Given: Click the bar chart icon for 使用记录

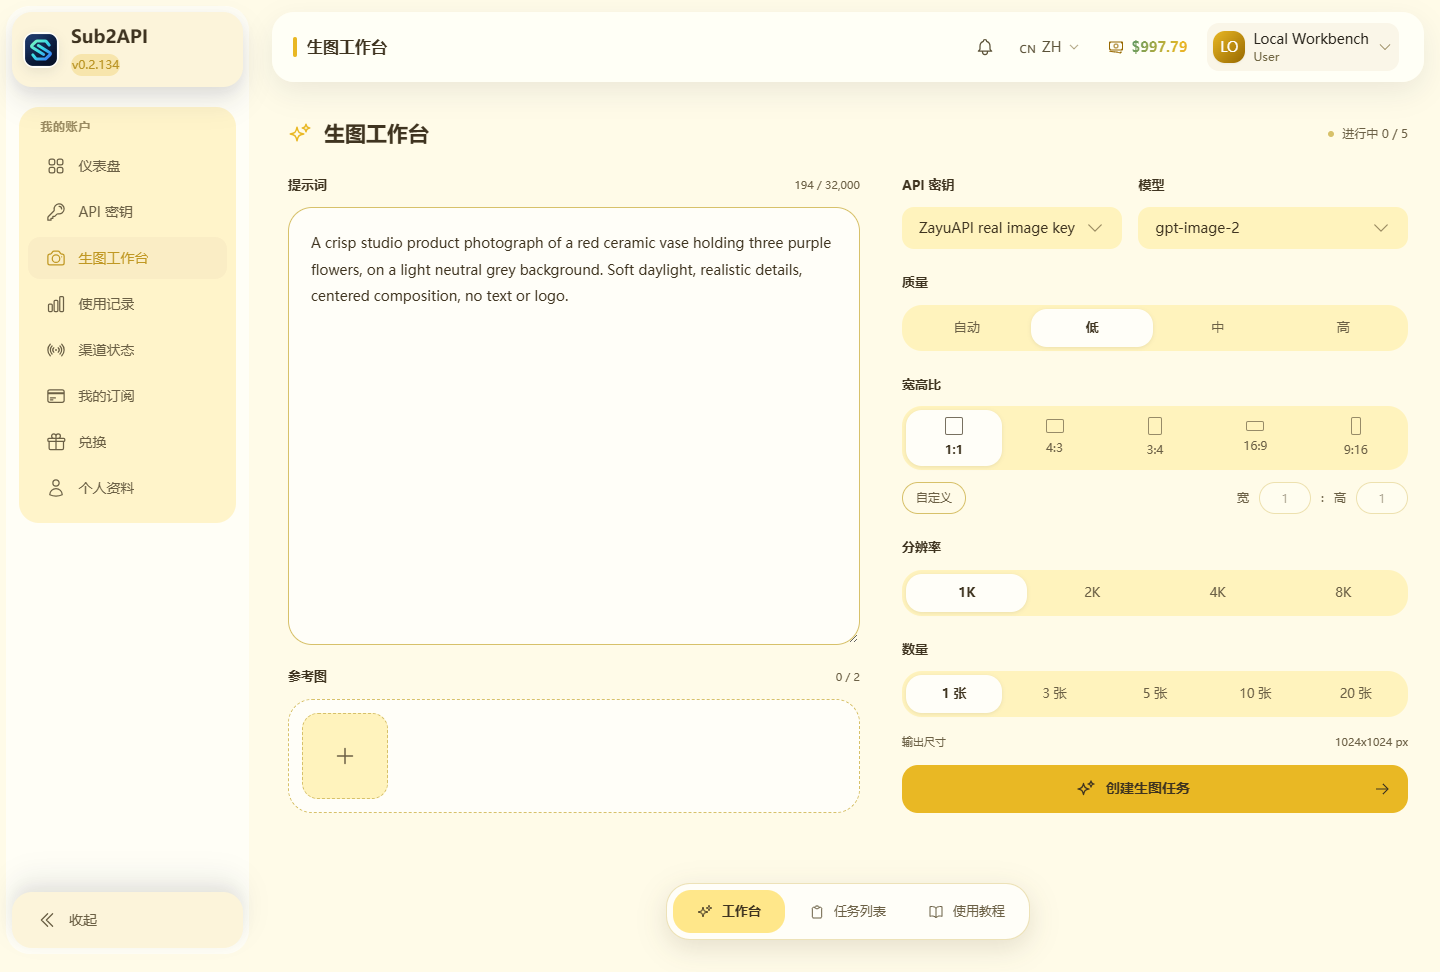Looking at the screenshot, I should [56, 304].
